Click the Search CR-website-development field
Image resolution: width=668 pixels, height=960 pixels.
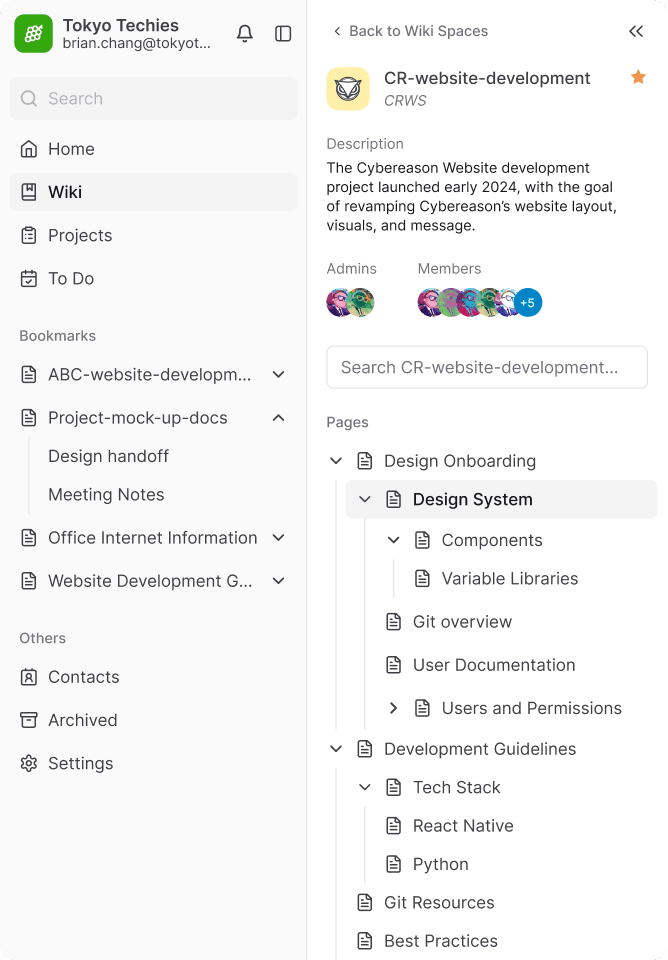pyautogui.click(x=487, y=367)
